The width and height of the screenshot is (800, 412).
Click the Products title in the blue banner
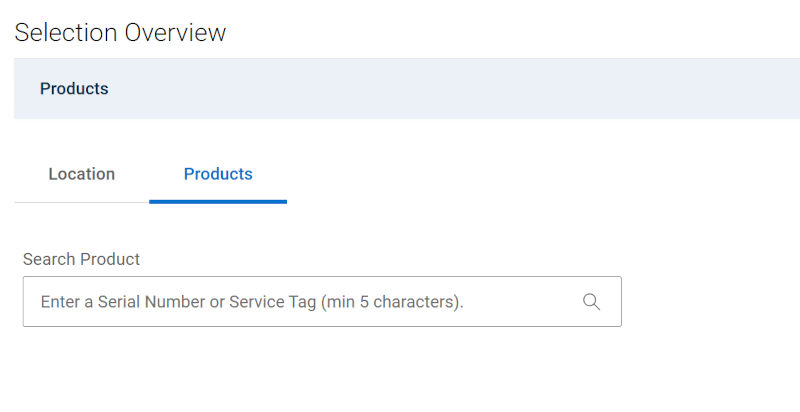pyautogui.click(x=74, y=89)
